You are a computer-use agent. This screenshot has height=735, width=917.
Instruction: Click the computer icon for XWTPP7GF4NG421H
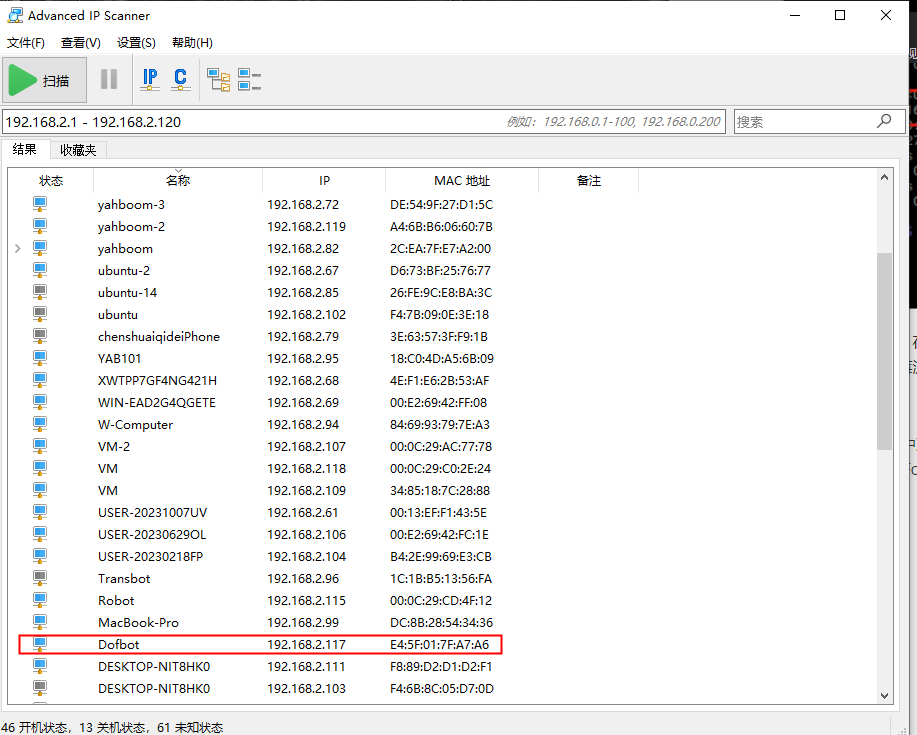pos(40,380)
